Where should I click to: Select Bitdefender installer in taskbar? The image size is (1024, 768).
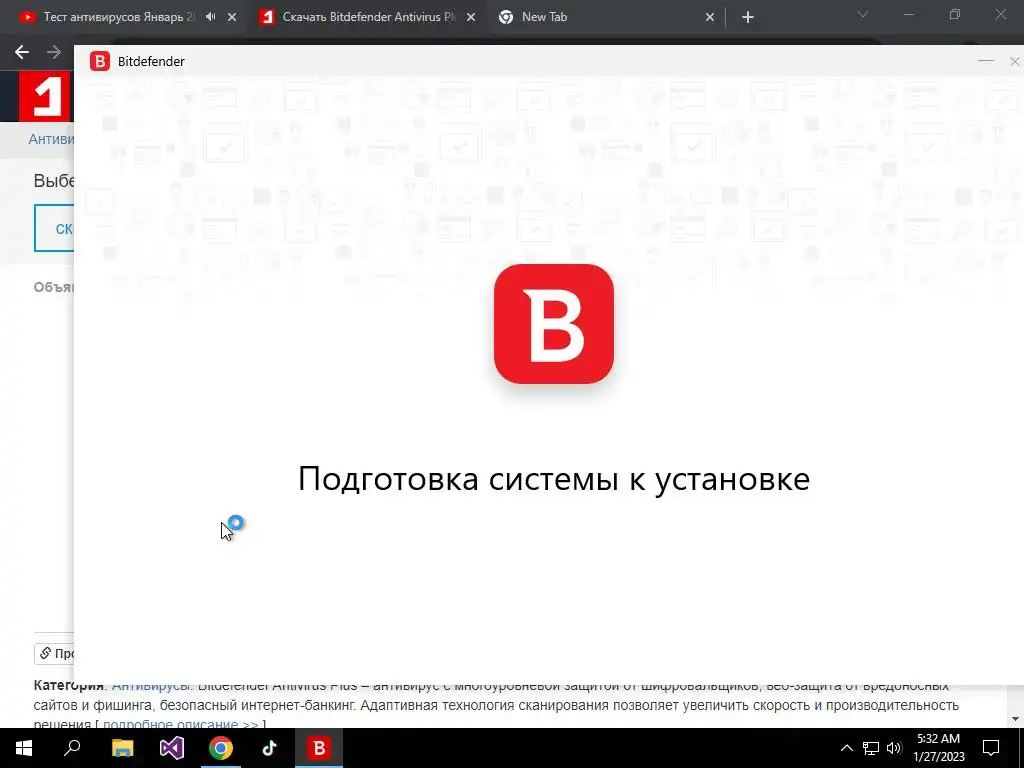coord(319,748)
